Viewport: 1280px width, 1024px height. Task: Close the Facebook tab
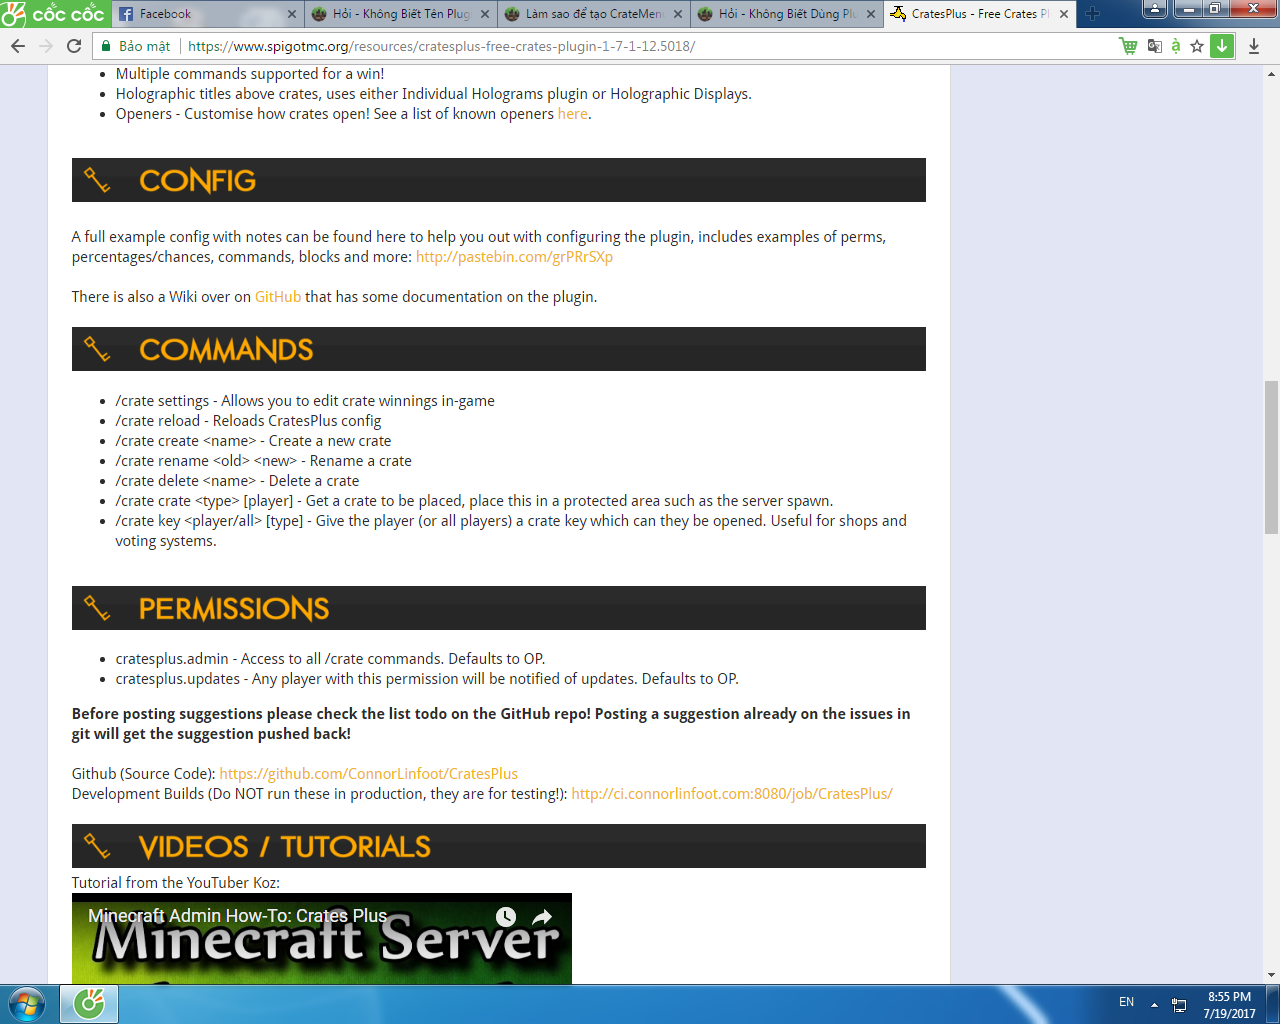(x=292, y=14)
